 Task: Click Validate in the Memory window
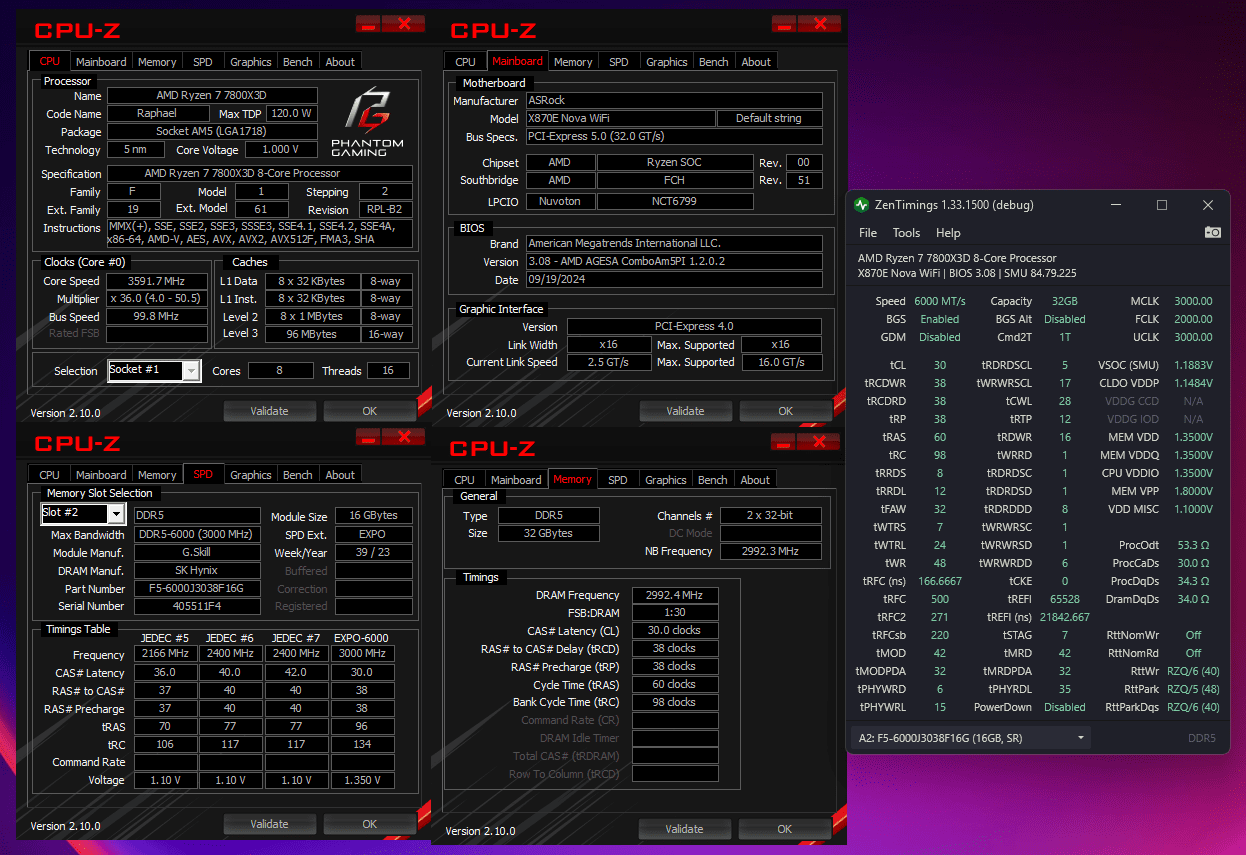[x=684, y=829]
